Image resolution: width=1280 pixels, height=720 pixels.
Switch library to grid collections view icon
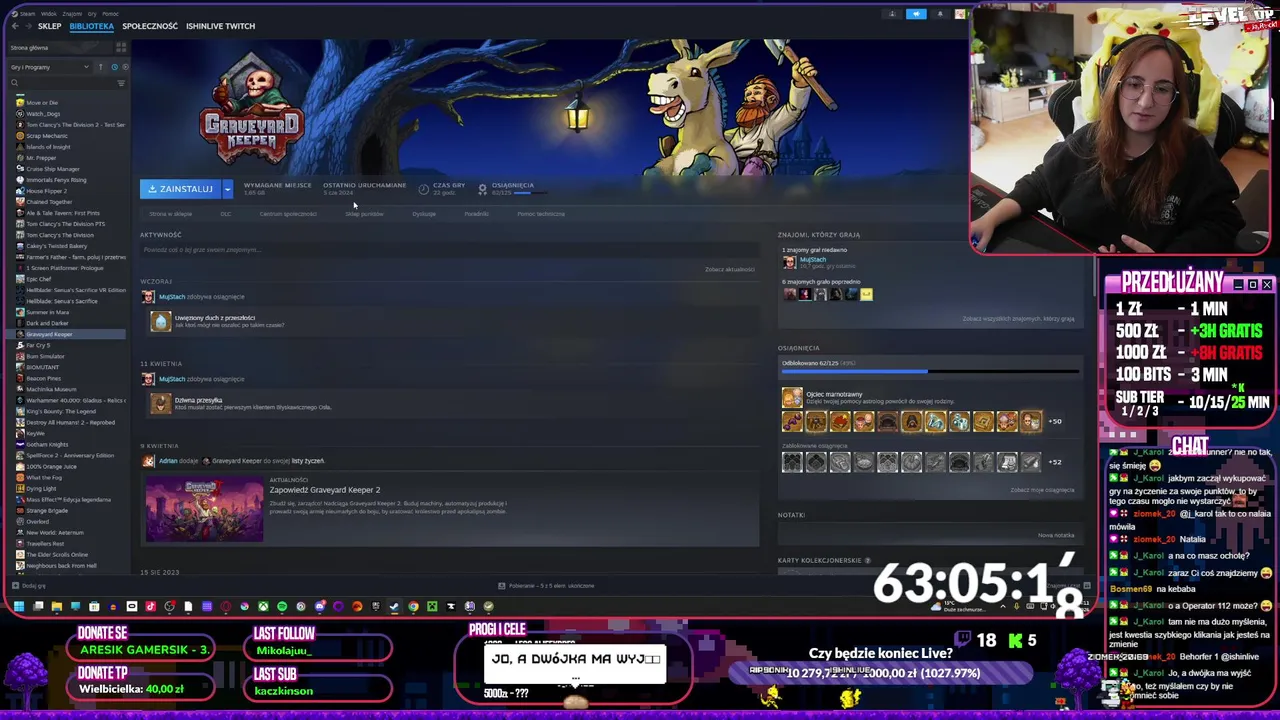click(x=121, y=47)
